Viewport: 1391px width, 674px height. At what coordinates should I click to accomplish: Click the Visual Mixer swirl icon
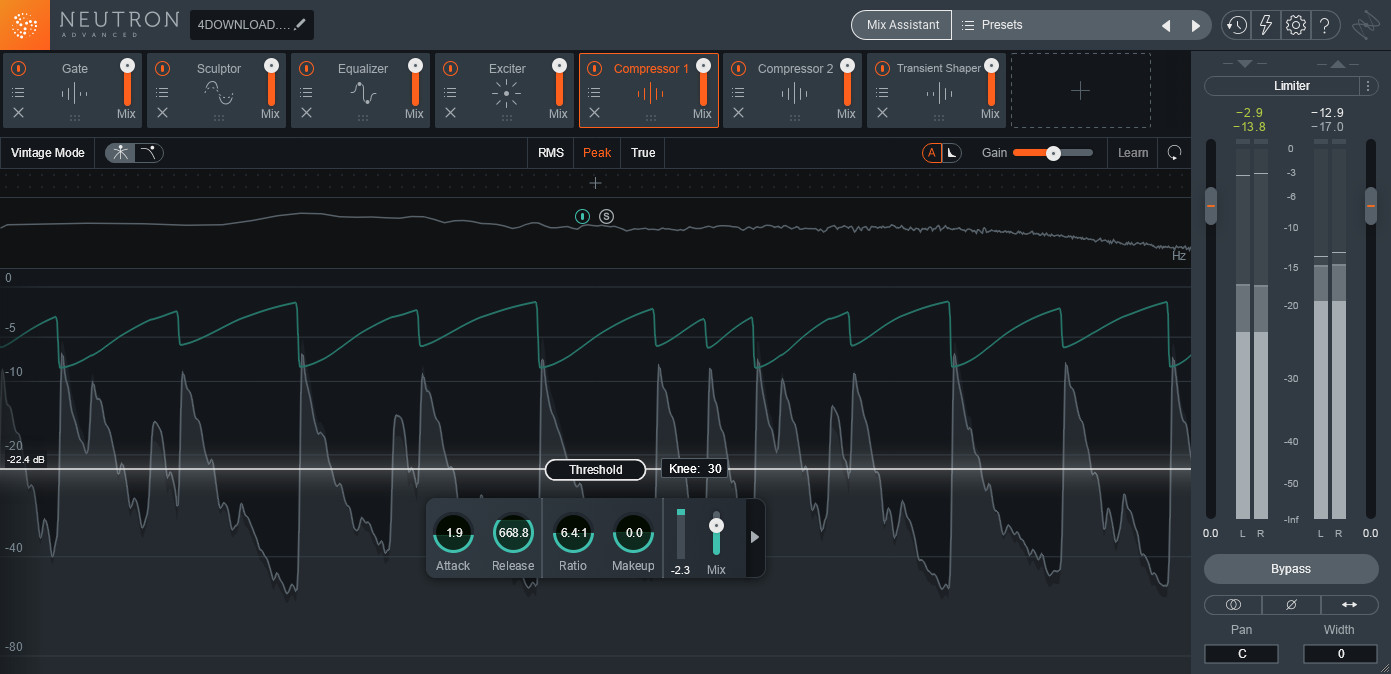tap(1365, 25)
